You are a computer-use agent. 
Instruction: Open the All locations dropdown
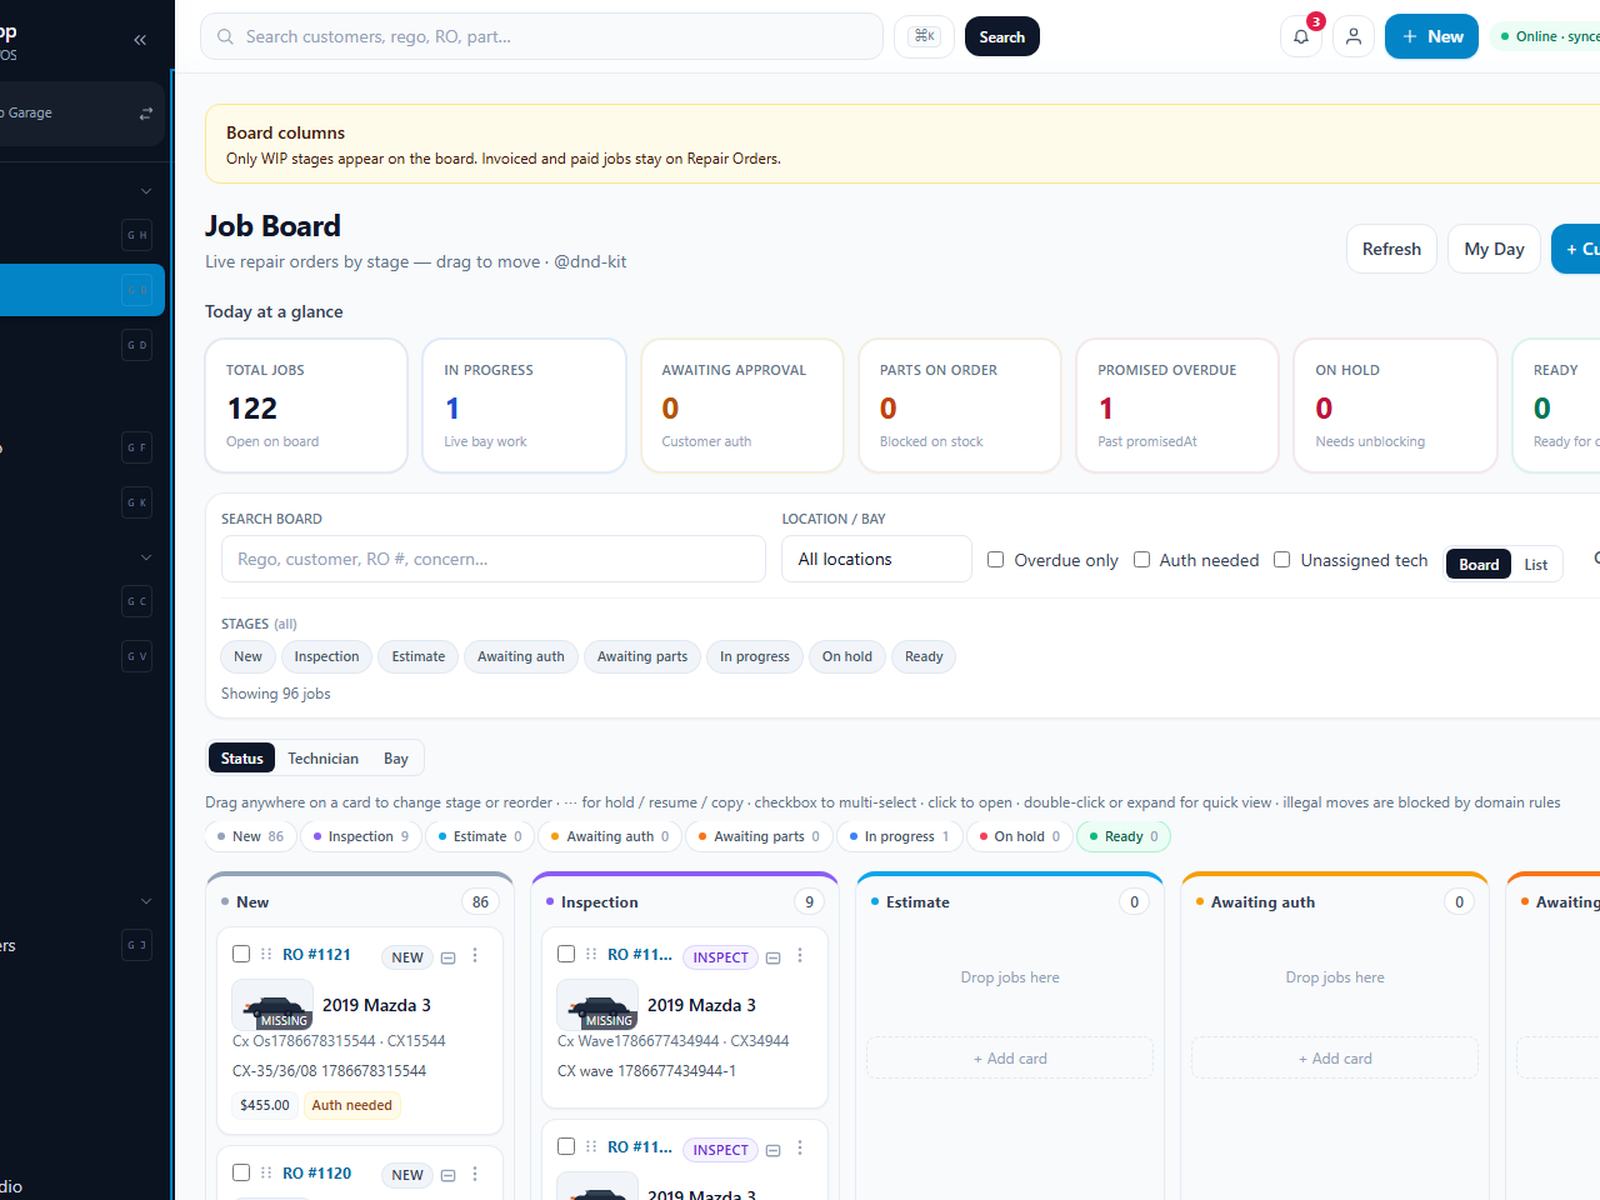point(876,559)
